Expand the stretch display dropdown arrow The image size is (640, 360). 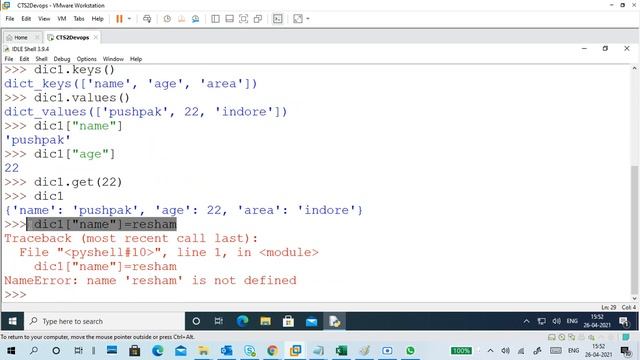[308, 19]
